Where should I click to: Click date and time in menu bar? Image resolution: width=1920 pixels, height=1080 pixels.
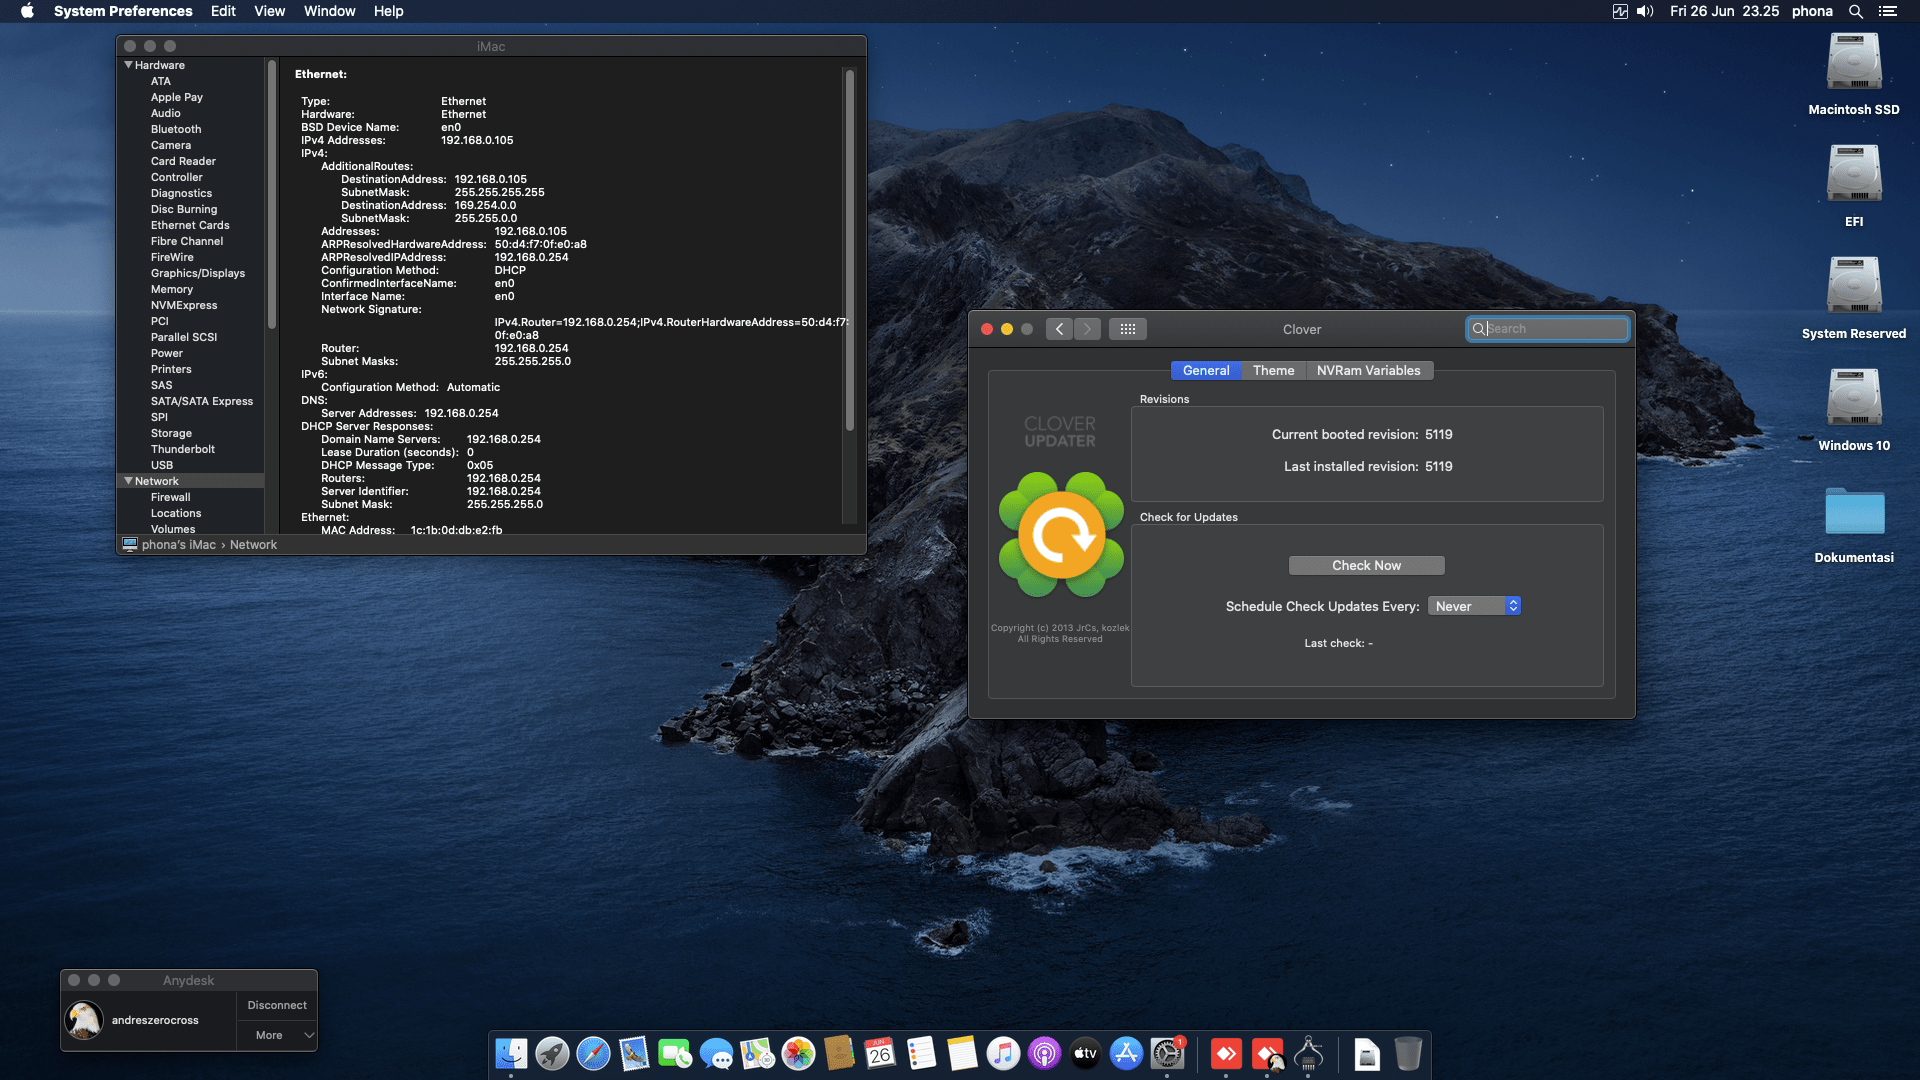click(1724, 11)
